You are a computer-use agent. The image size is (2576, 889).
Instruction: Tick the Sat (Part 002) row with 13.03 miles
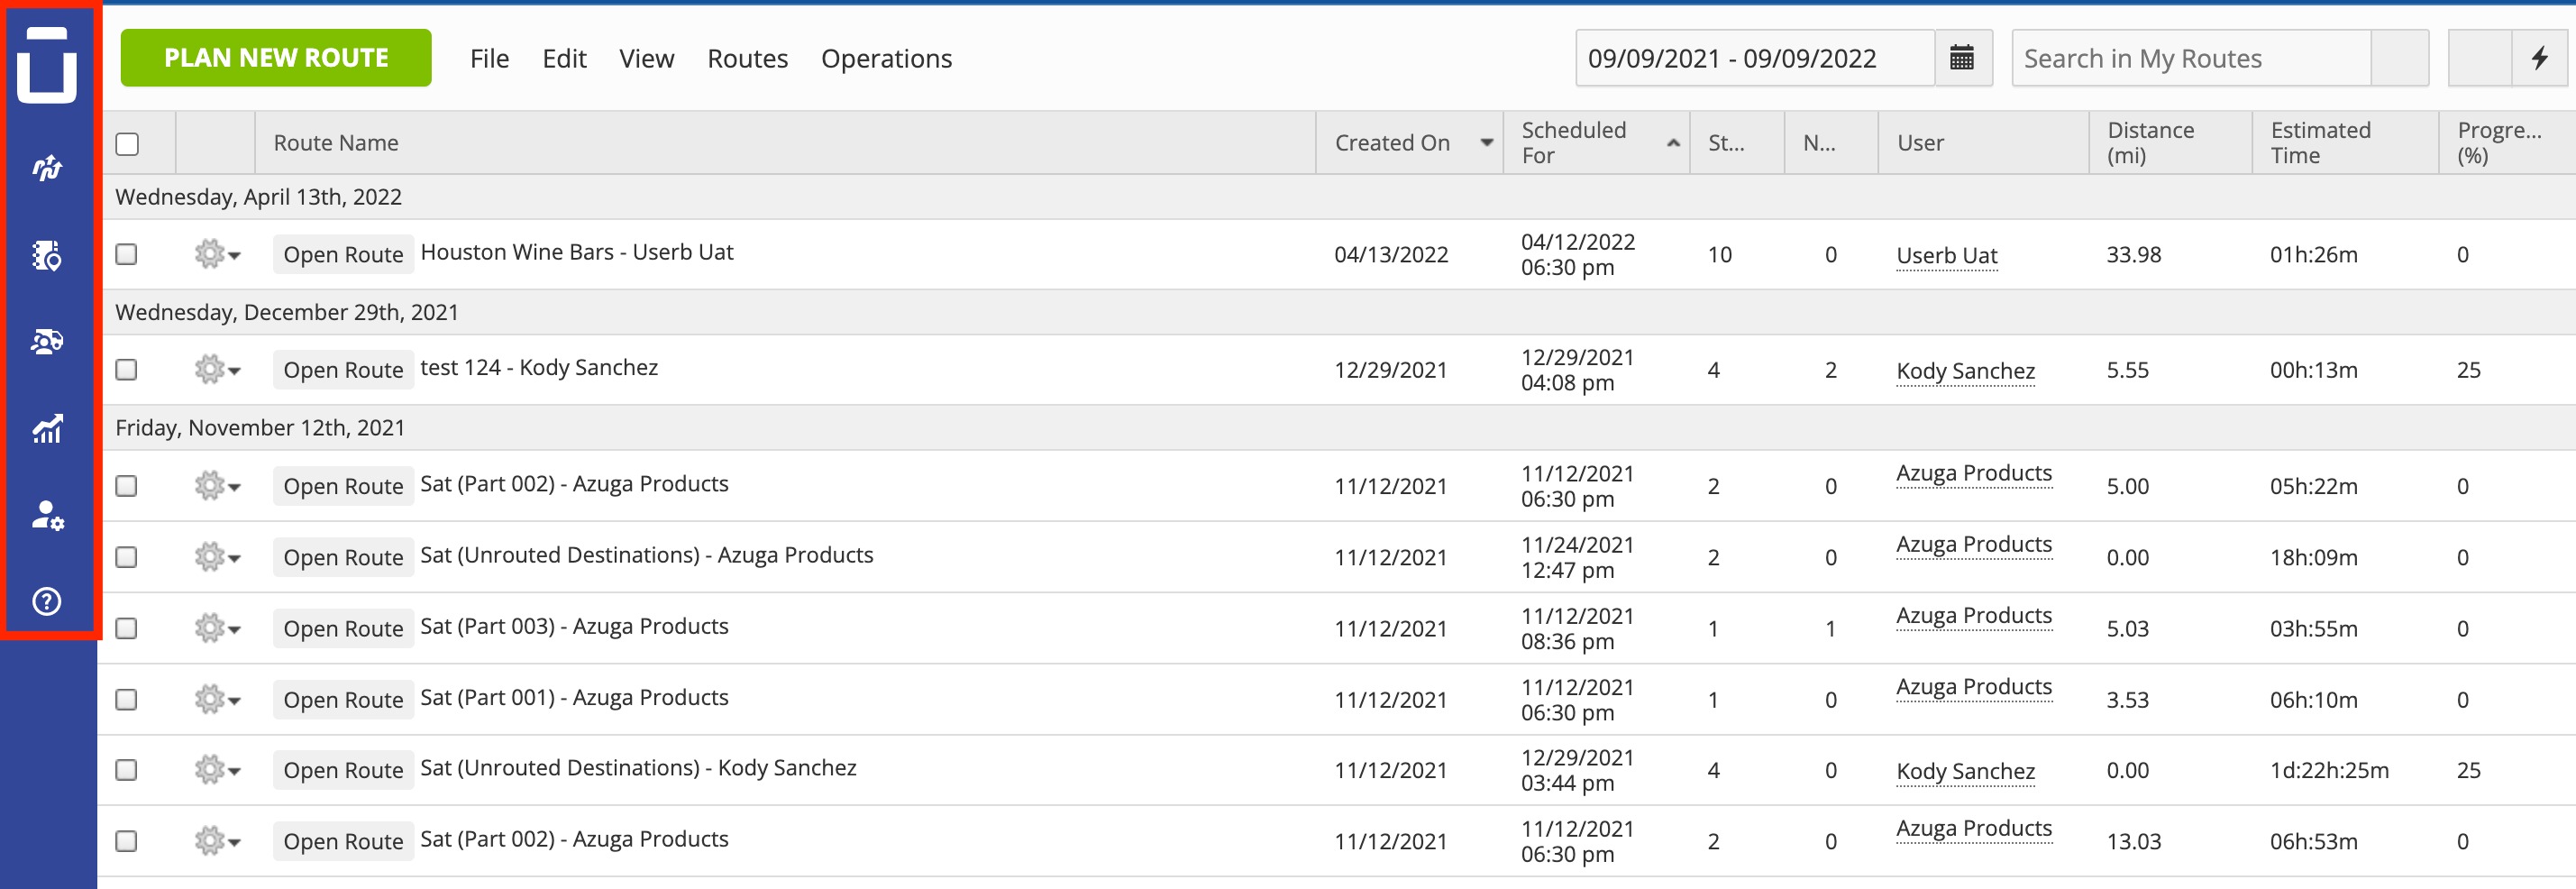click(126, 841)
